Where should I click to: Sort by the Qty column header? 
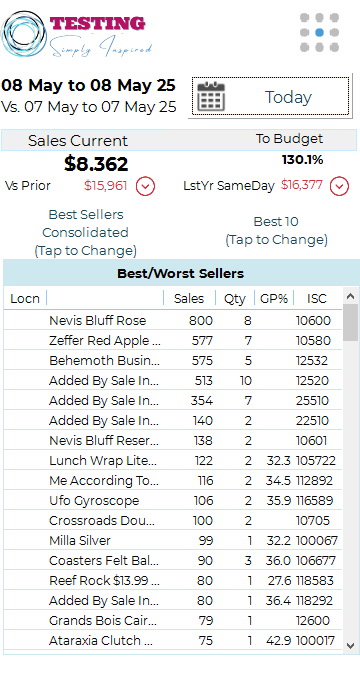click(235, 298)
